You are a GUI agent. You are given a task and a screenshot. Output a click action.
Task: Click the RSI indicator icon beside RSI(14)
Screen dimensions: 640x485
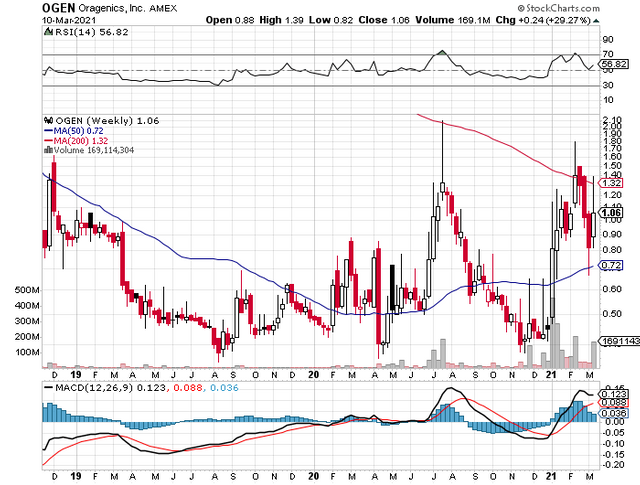[48, 31]
